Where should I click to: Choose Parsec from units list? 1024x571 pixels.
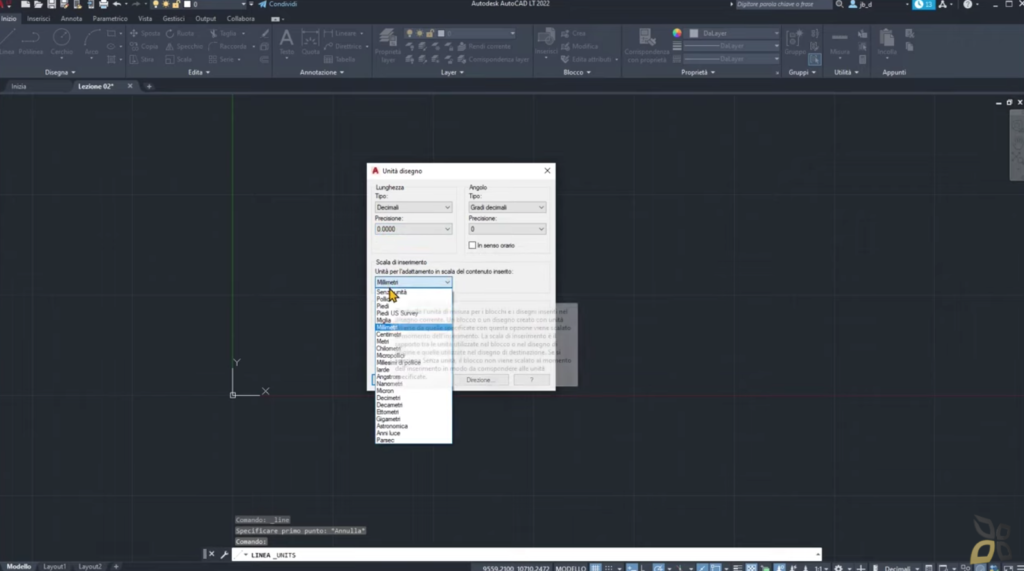413,440
